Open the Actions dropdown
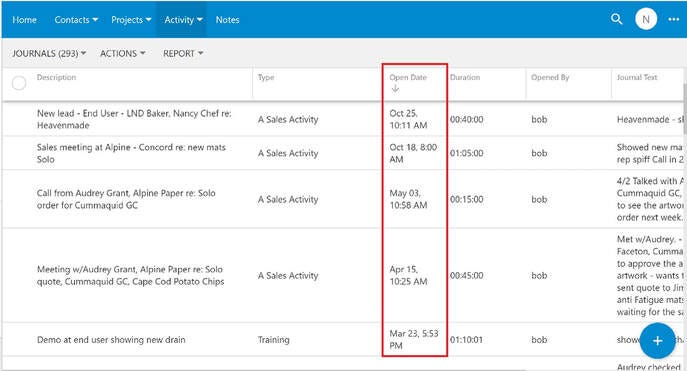687x371 pixels. [122, 53]
